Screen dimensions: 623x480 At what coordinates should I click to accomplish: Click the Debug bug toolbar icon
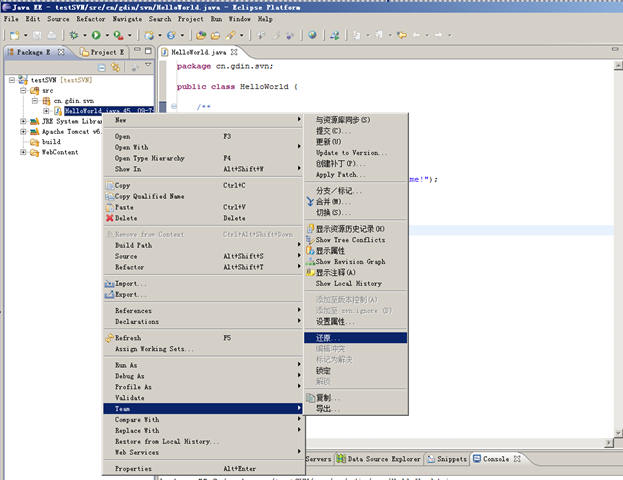click(74, 35)
